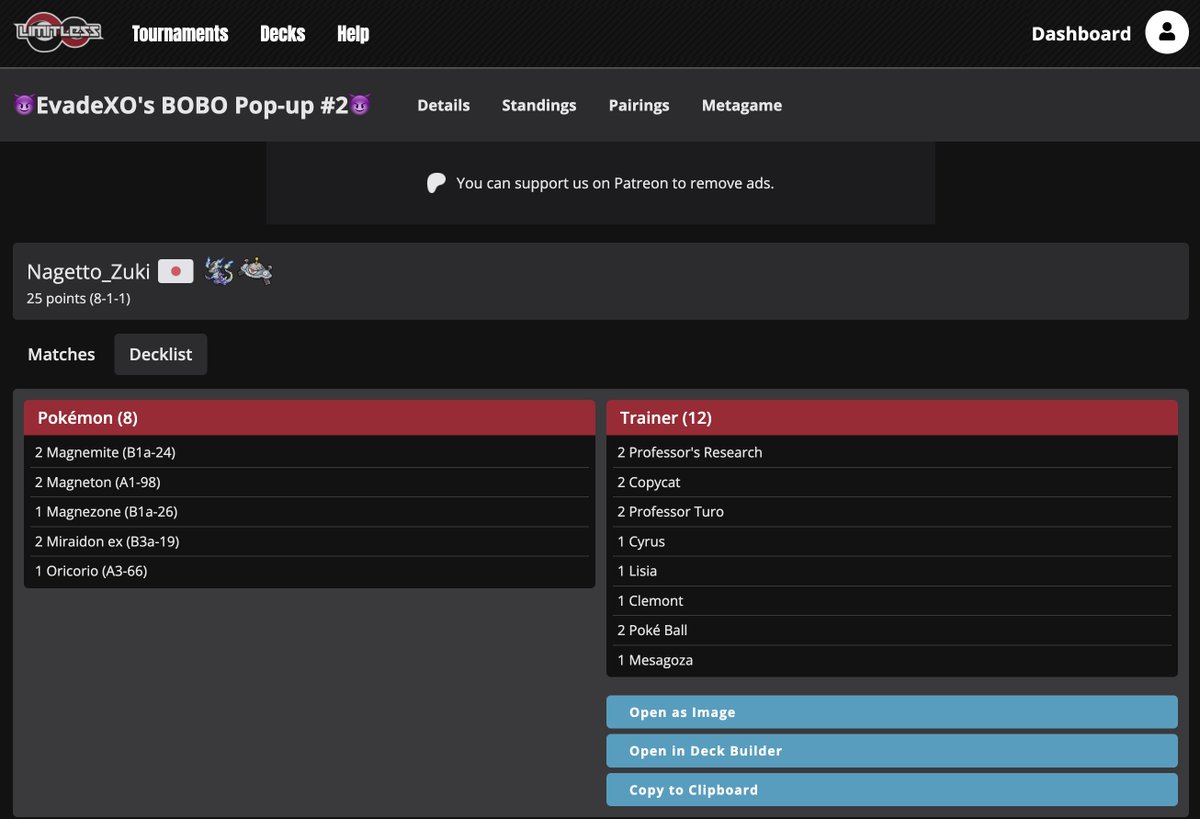Click the Magnezone sprite icon

[x=256, y=270]
